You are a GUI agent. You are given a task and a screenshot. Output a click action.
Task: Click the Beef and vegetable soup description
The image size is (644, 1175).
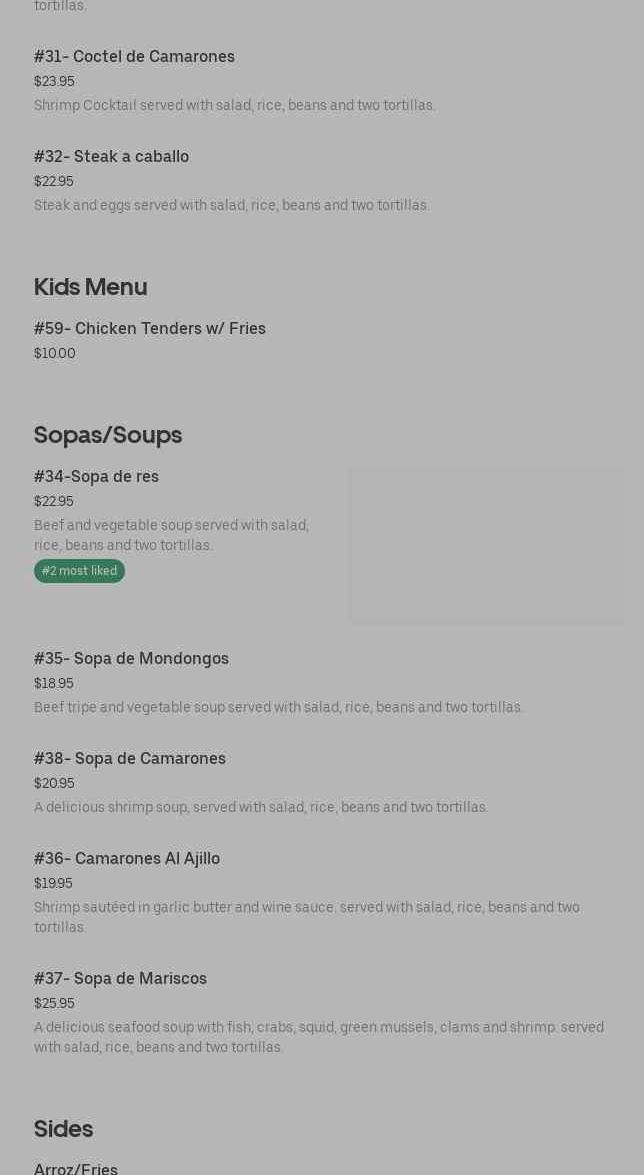coord(171,535)
